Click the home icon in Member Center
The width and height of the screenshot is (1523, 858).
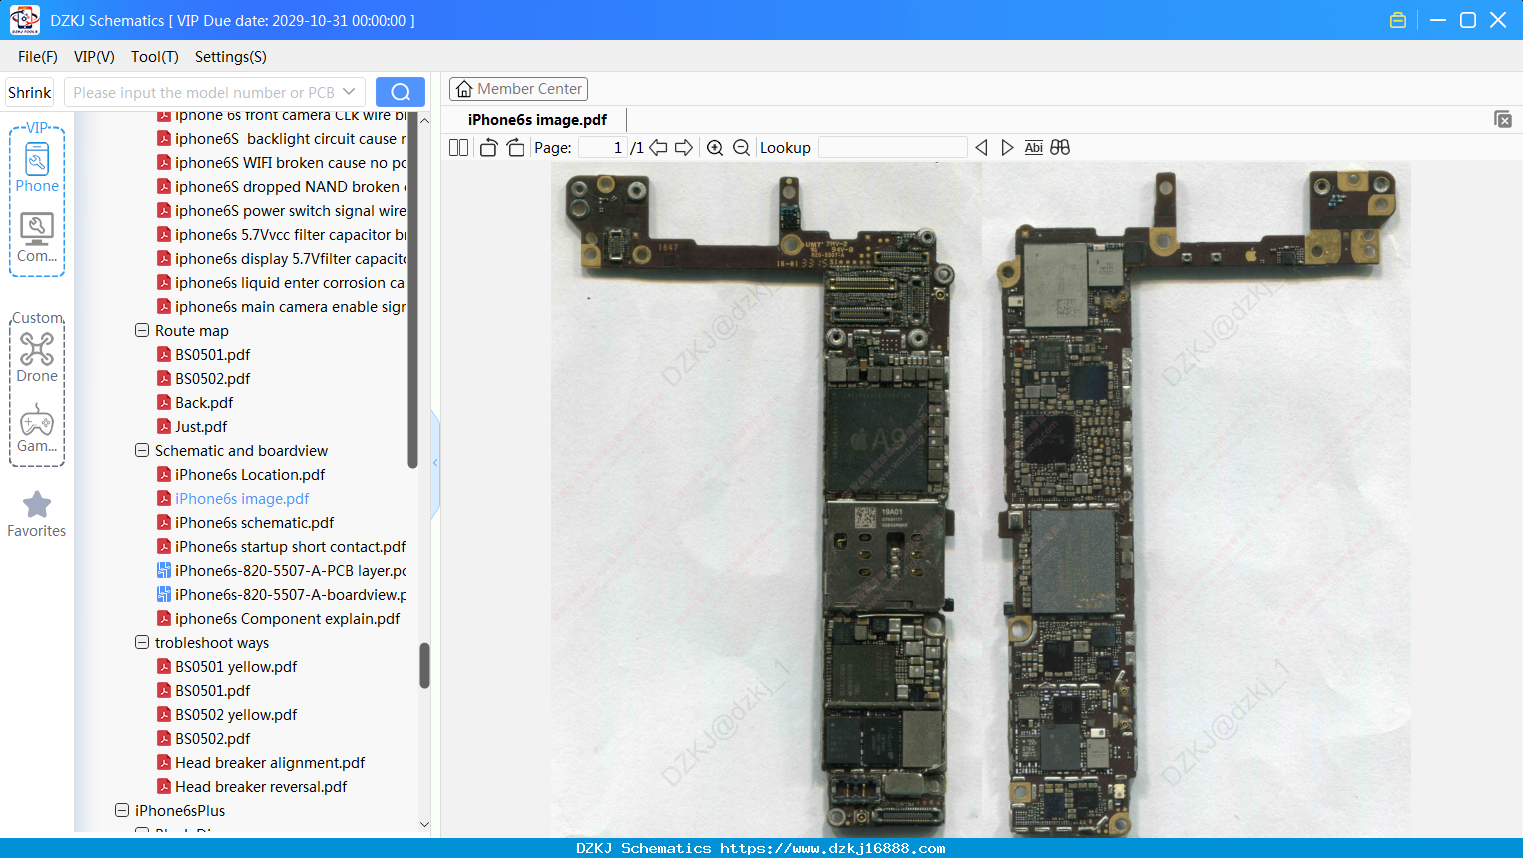click(464, 89)
